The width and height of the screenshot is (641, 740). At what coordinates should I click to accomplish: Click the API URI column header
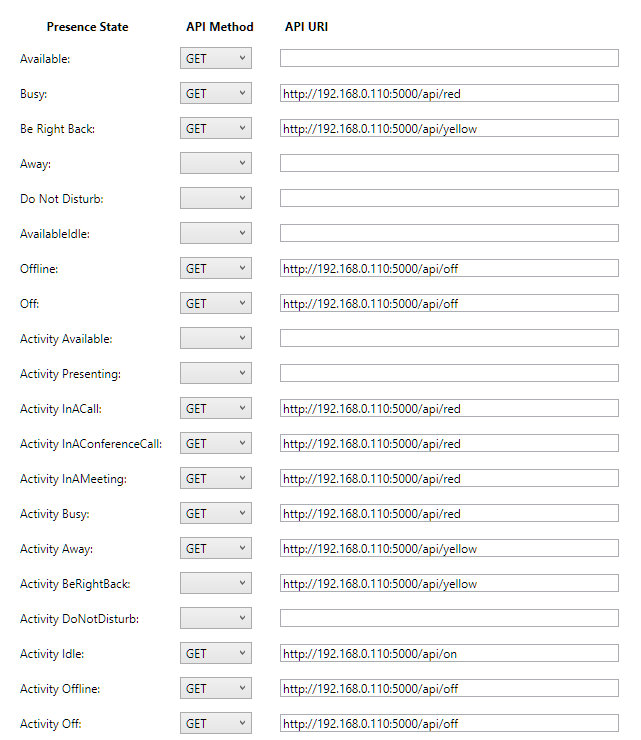(306, 27)
